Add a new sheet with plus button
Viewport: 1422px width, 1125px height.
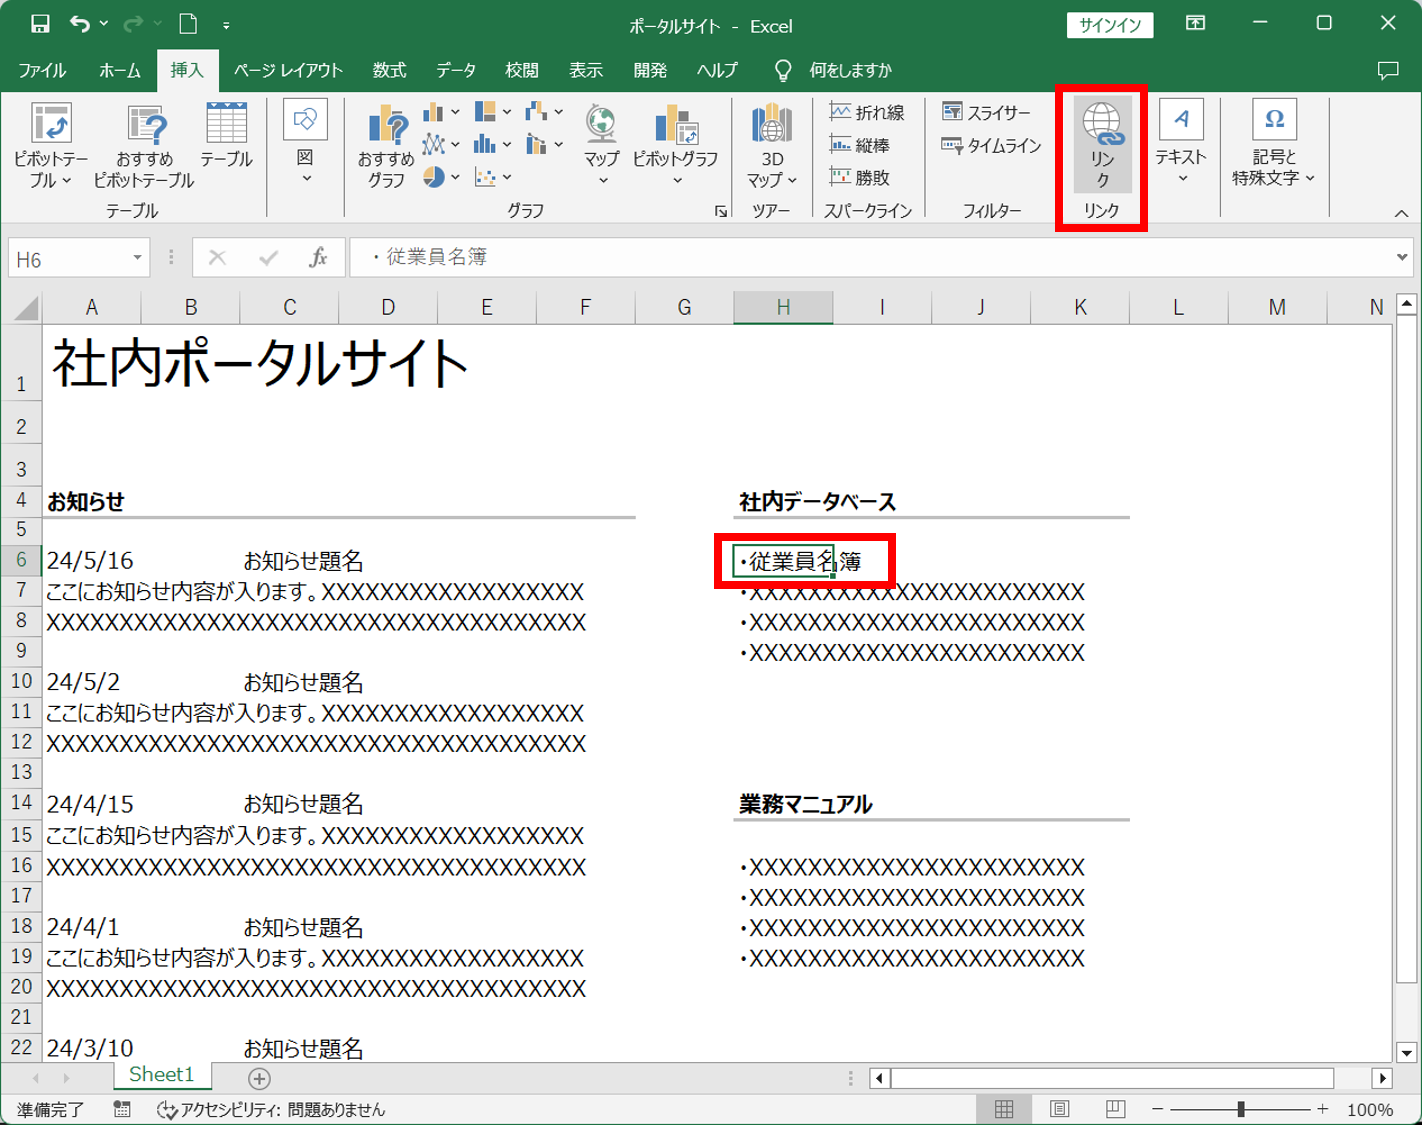259,1078
